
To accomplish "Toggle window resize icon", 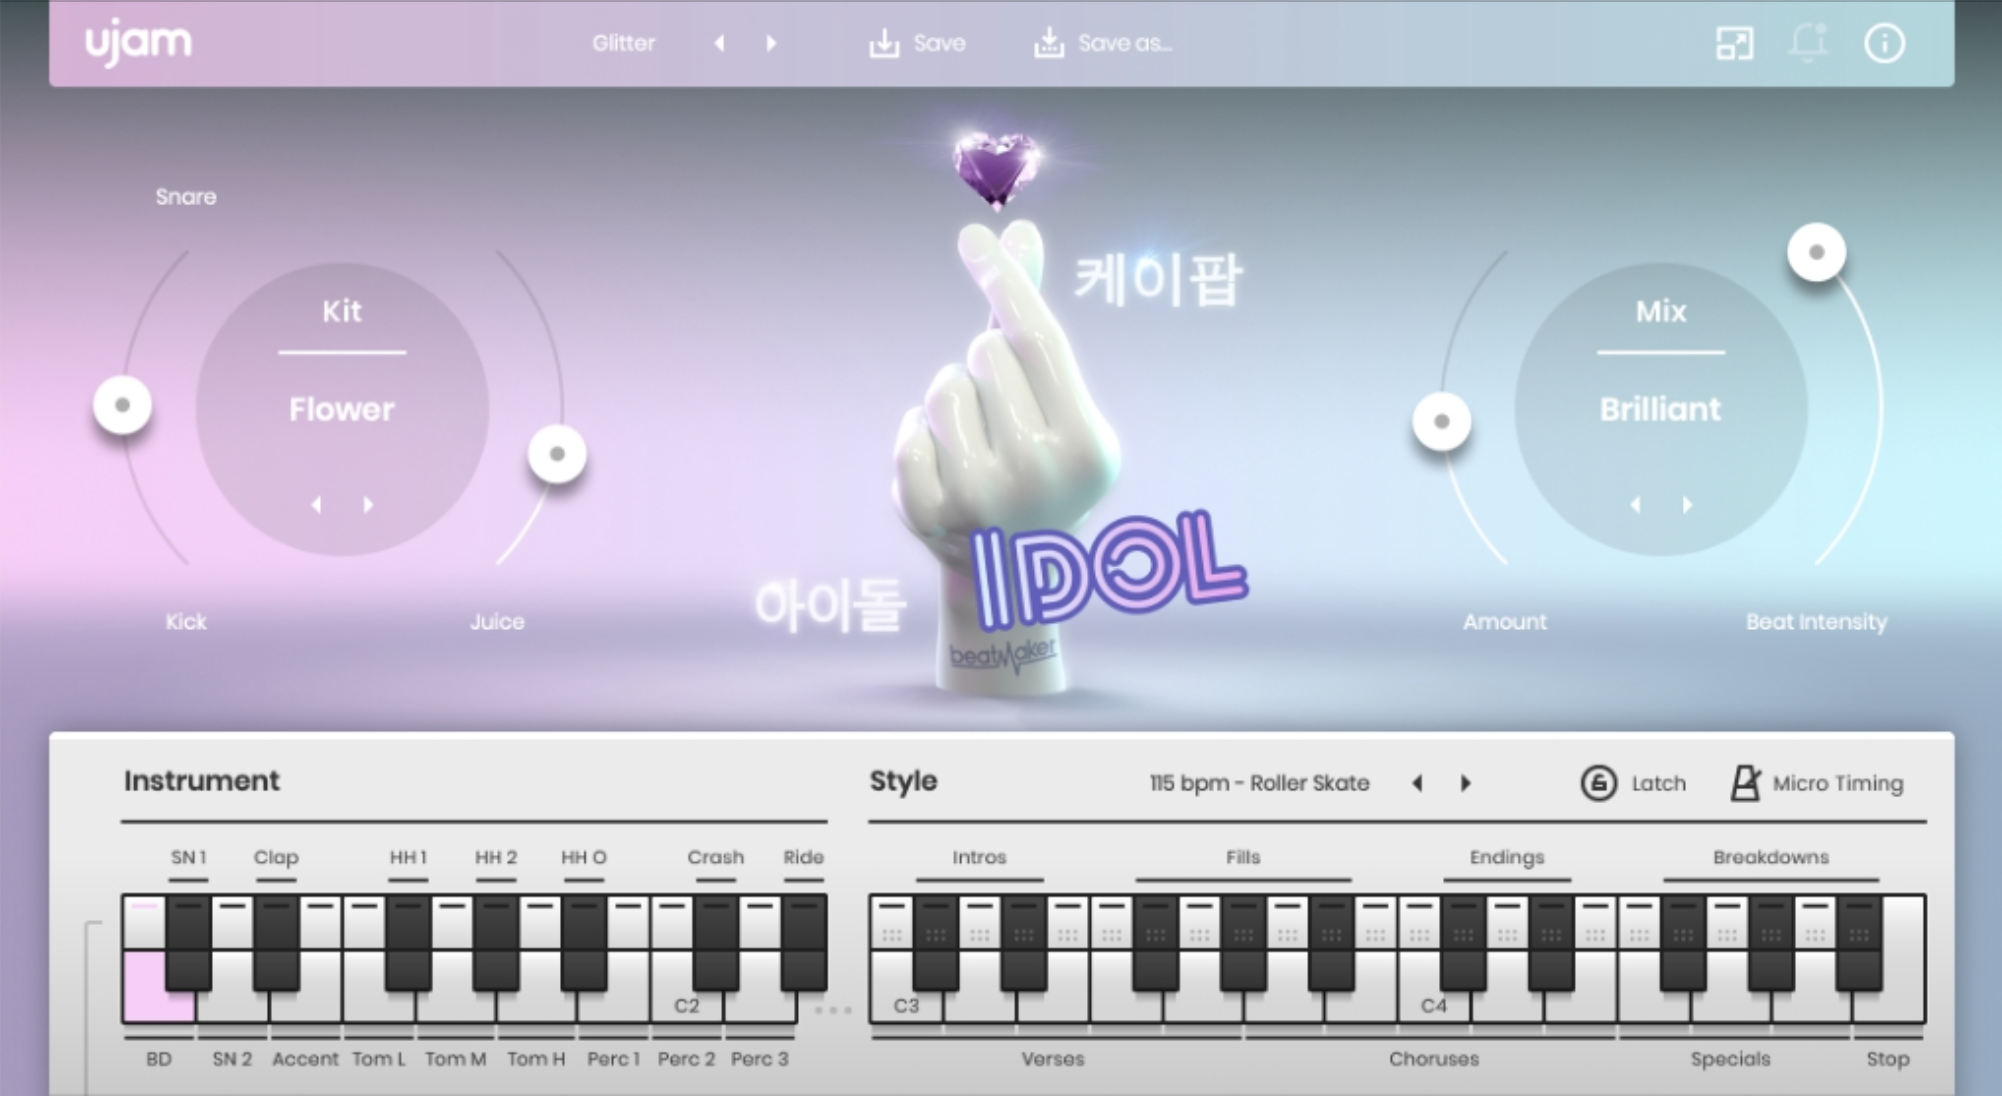I will [x=1735, y=43].
